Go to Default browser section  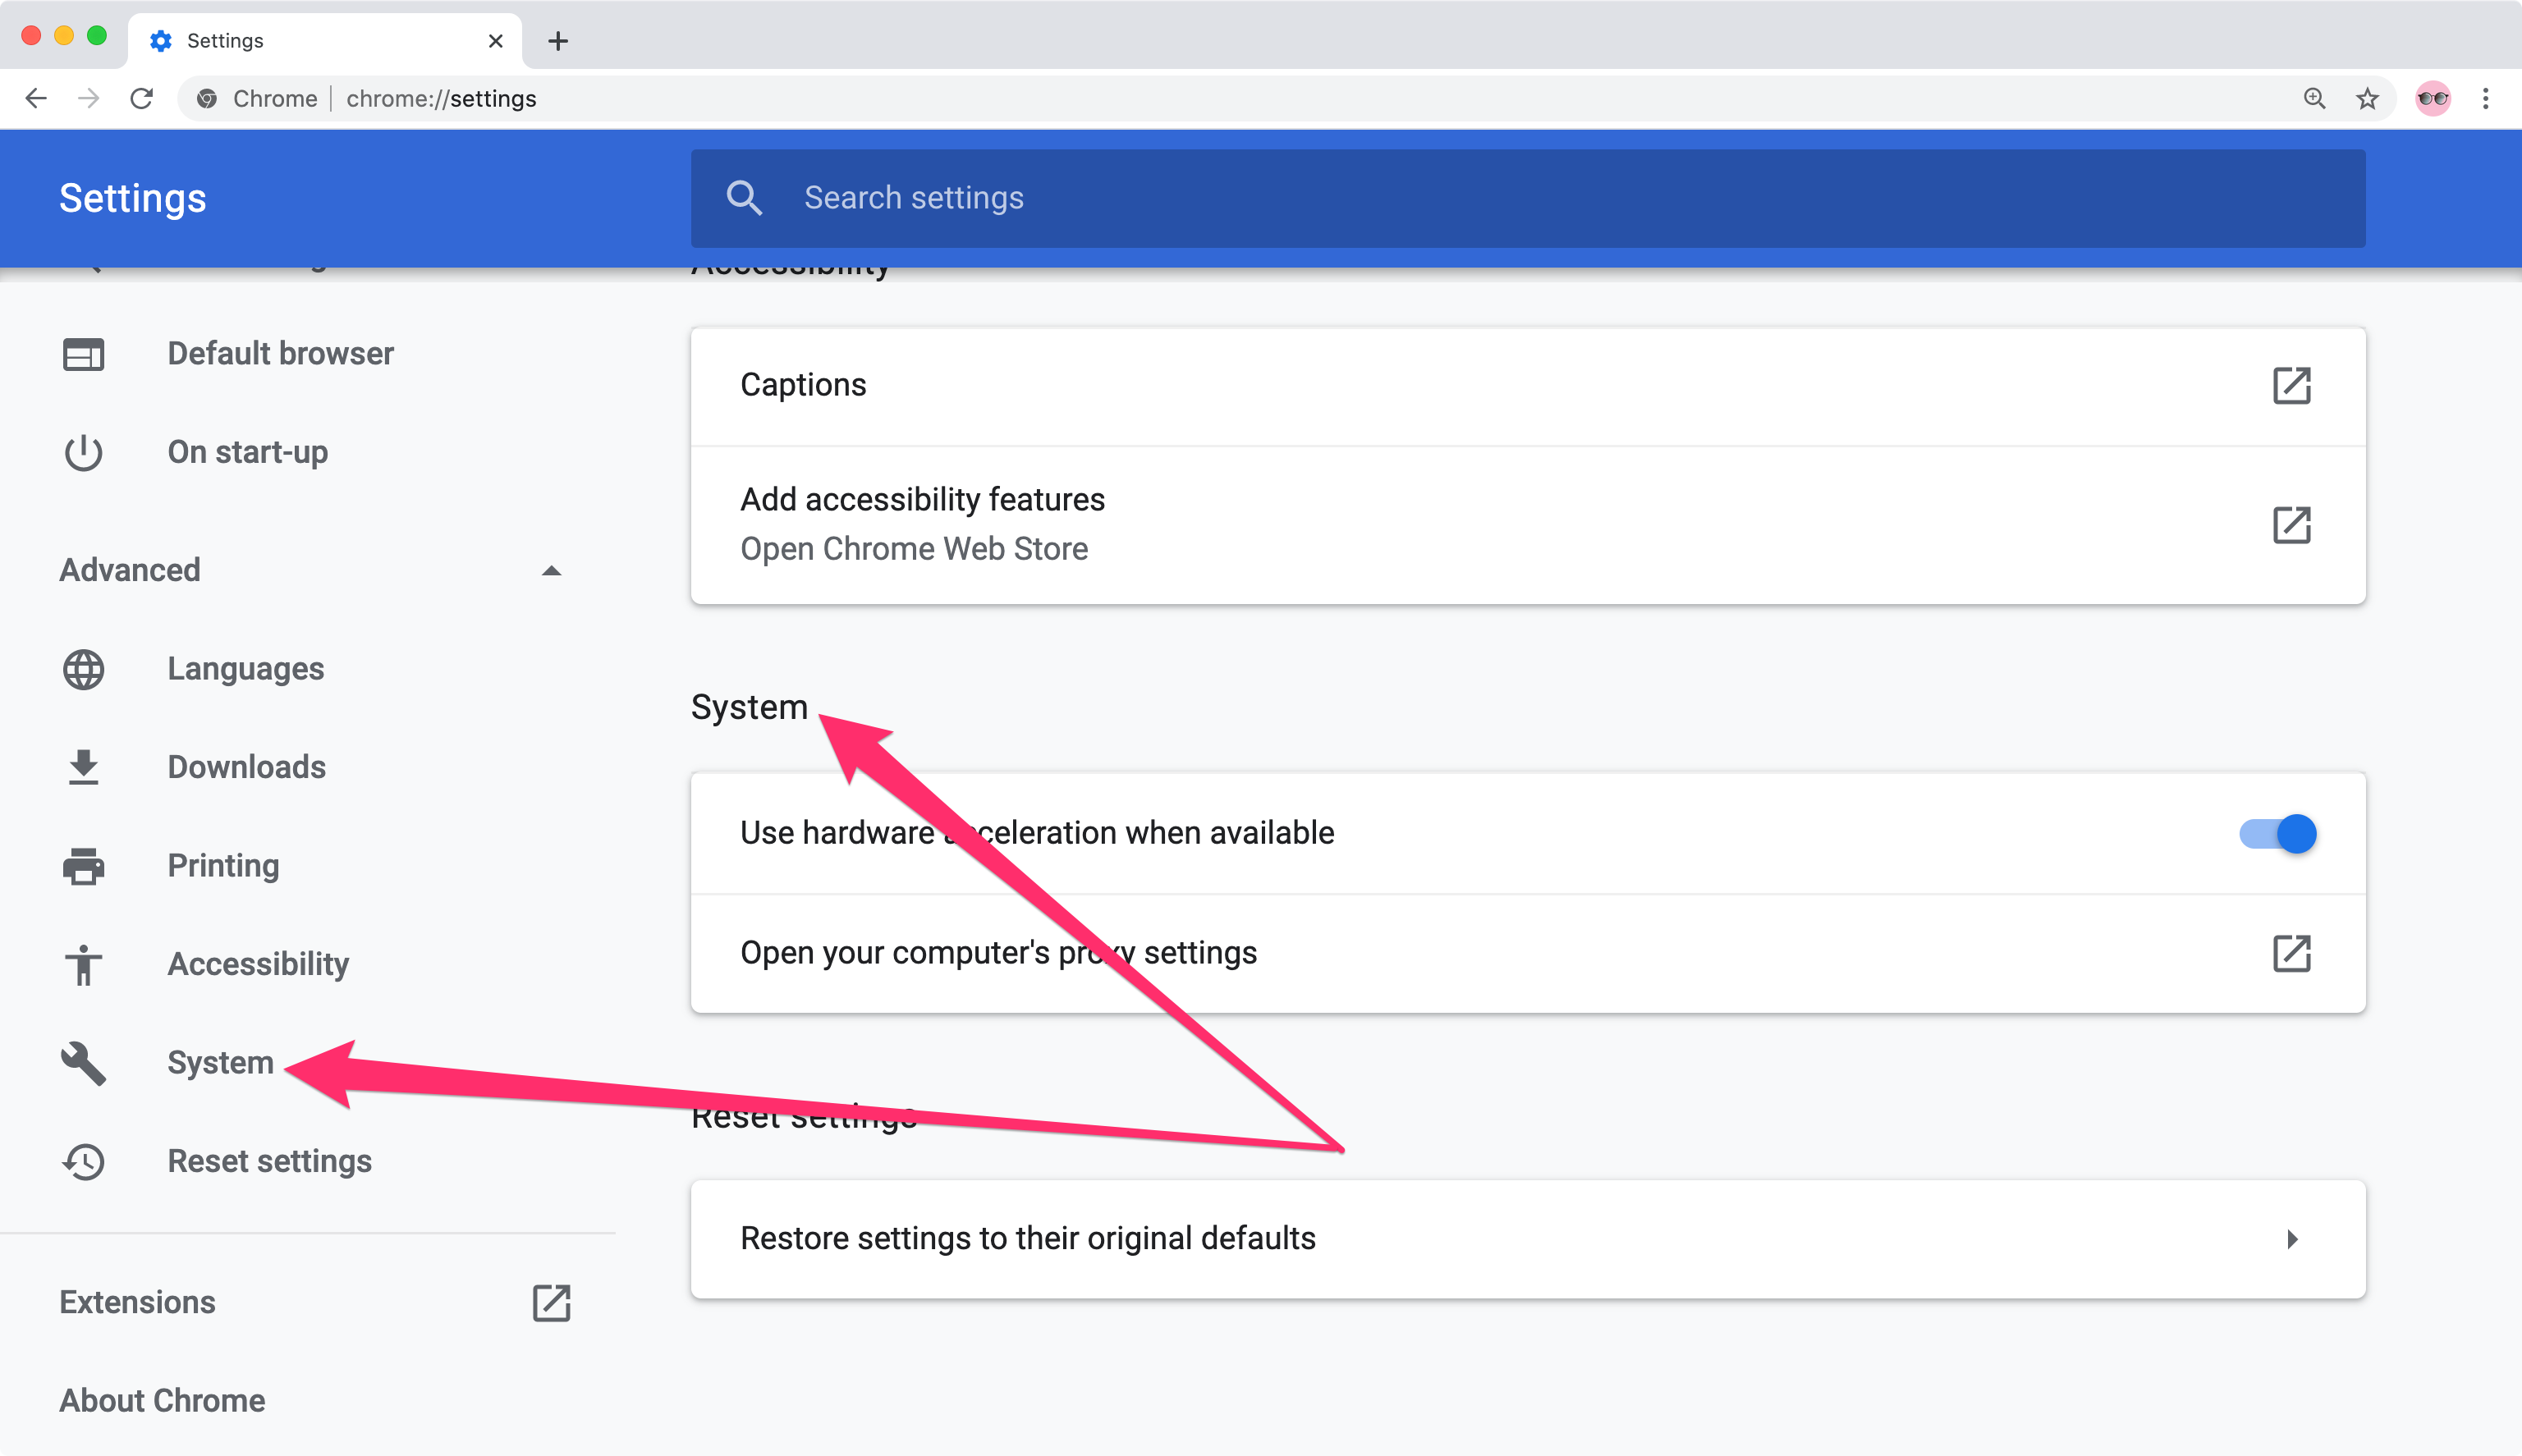click(280, 354)
